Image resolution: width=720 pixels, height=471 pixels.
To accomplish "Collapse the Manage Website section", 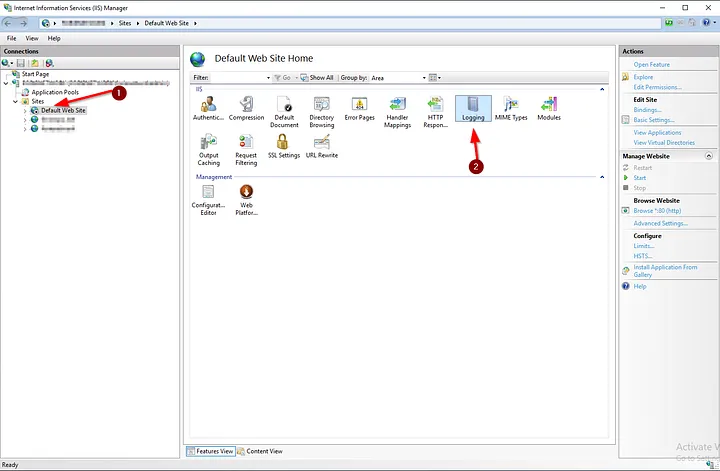I will point(708,156).
